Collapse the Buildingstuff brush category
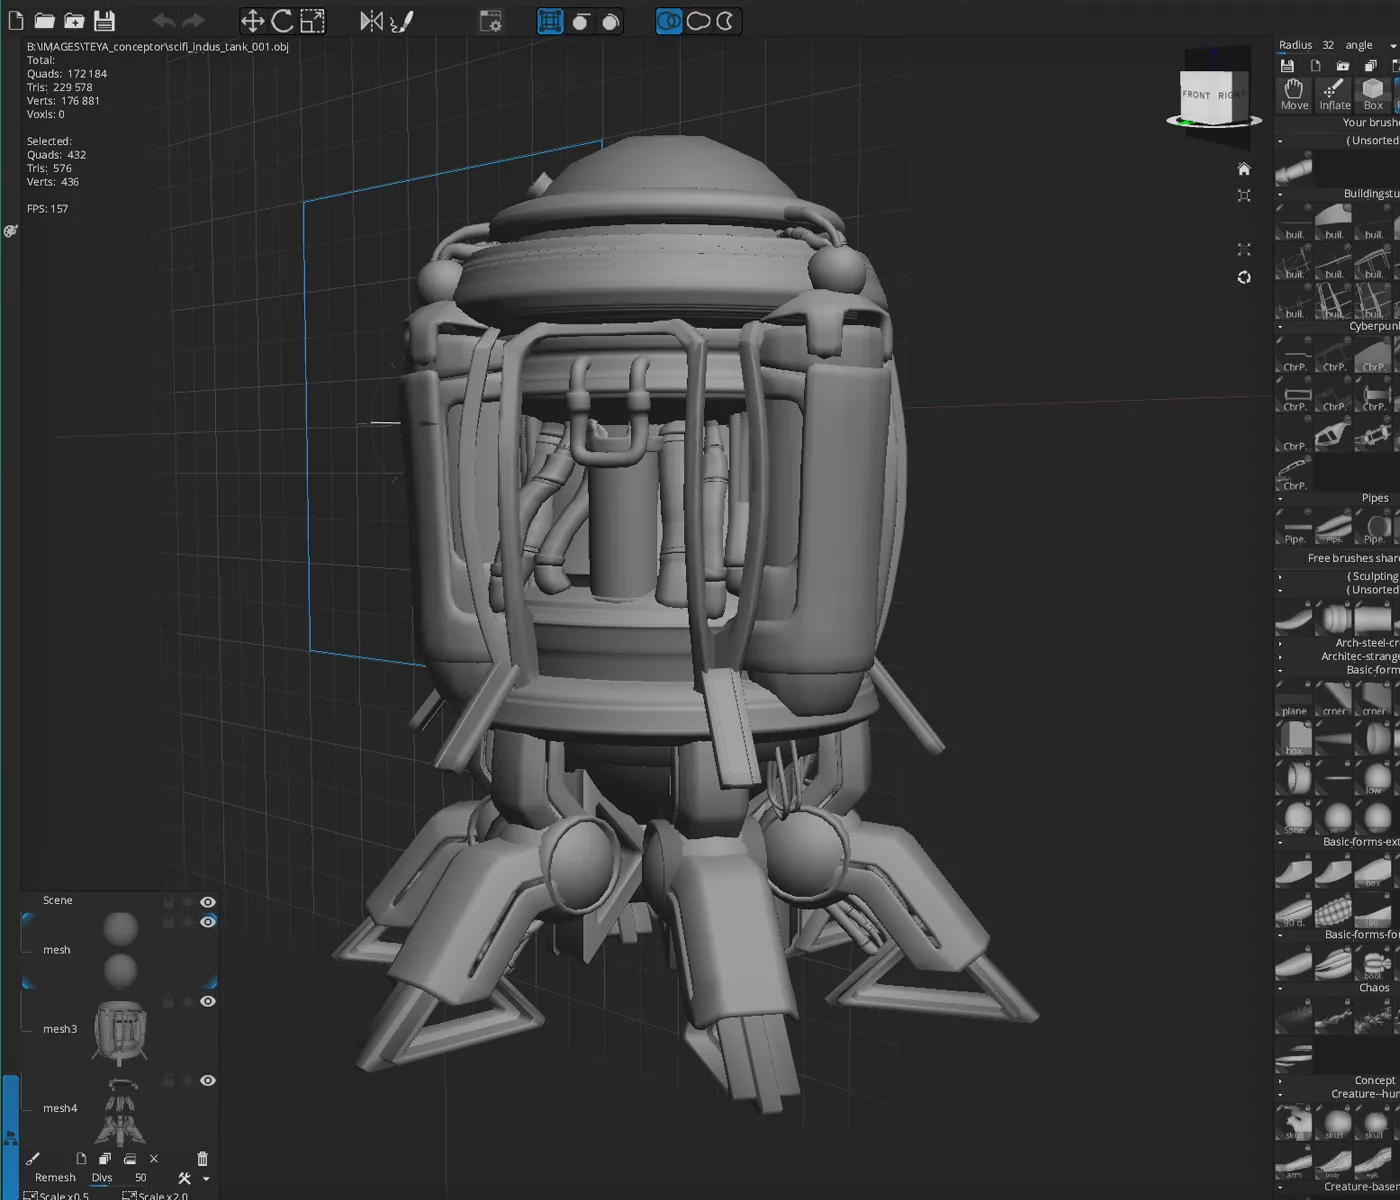Image resolution: width=1400 pixels, height=1200 pixels. pos(1280,194)
